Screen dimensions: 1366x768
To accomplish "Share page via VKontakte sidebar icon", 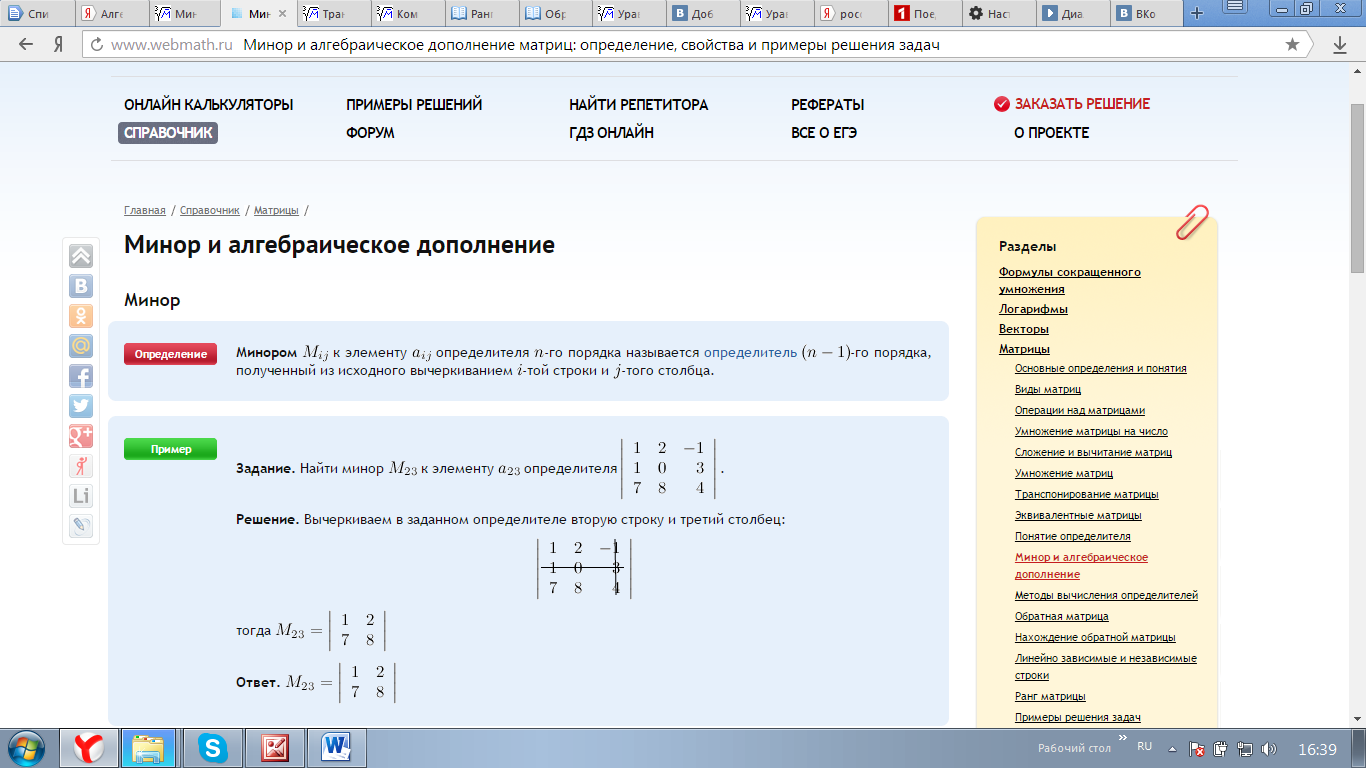I will 81,286.
